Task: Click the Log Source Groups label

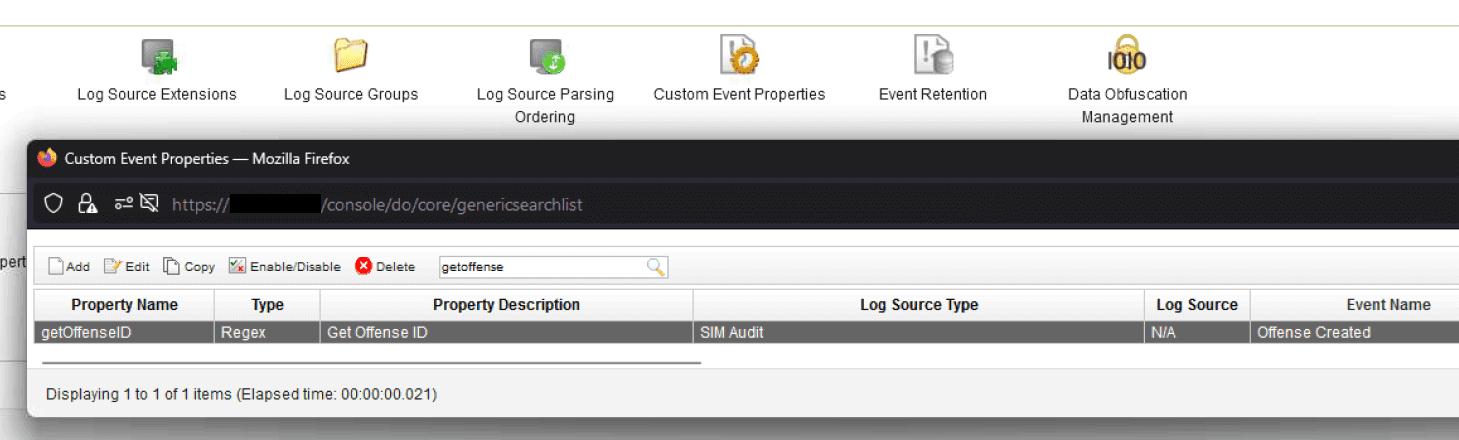Action: (x=351, y=94)
